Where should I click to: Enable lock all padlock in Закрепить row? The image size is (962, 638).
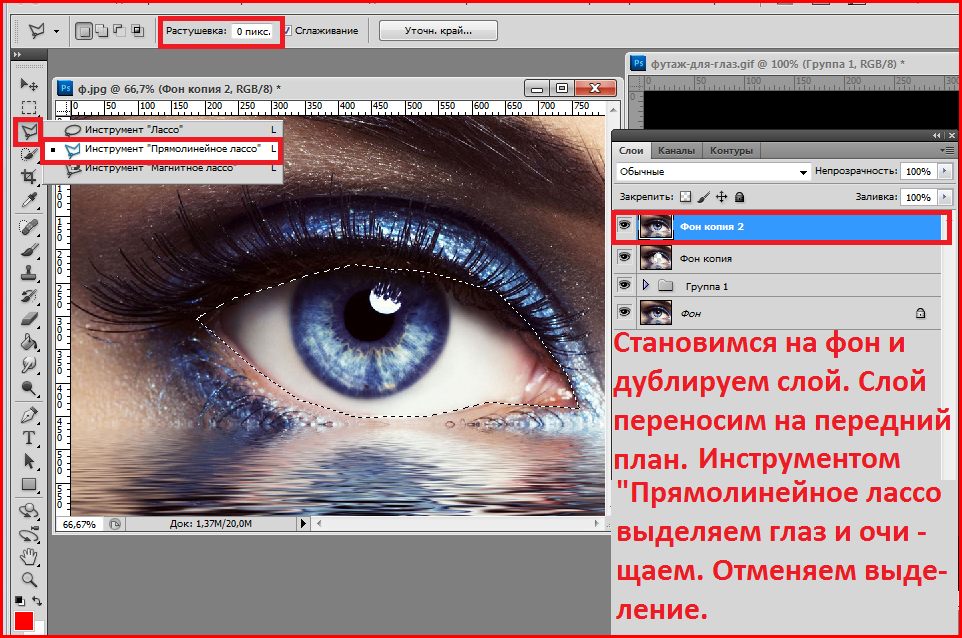pyautogui.click(x=740, y=197)
